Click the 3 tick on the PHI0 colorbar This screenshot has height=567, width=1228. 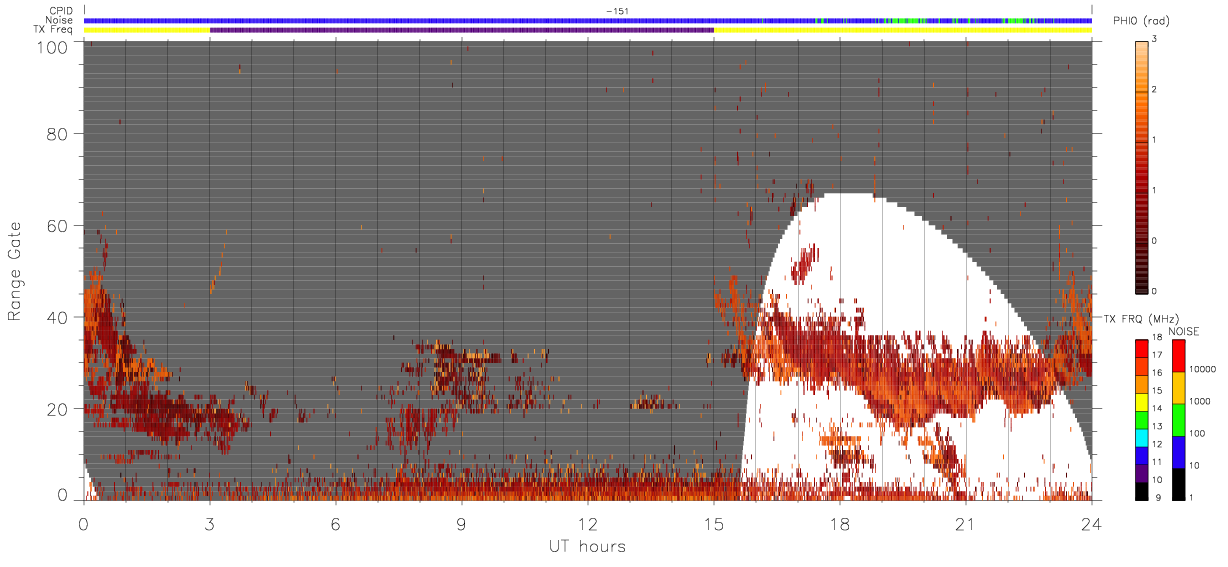click(1154, 40)
